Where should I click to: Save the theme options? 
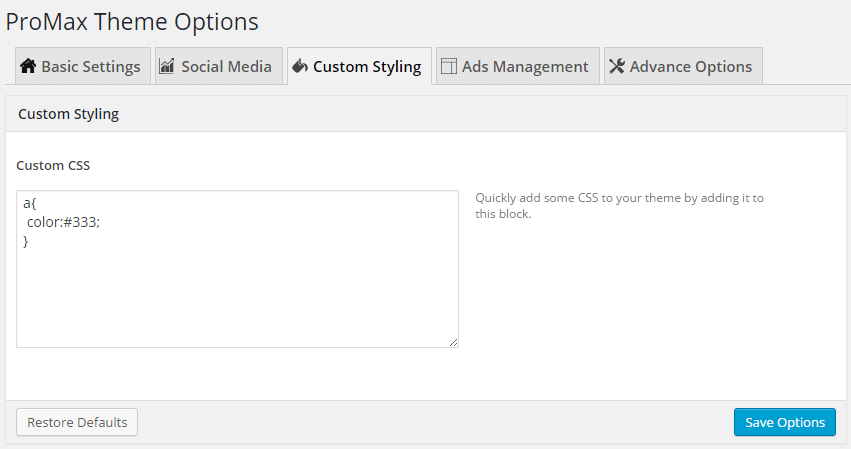point(785,422)
